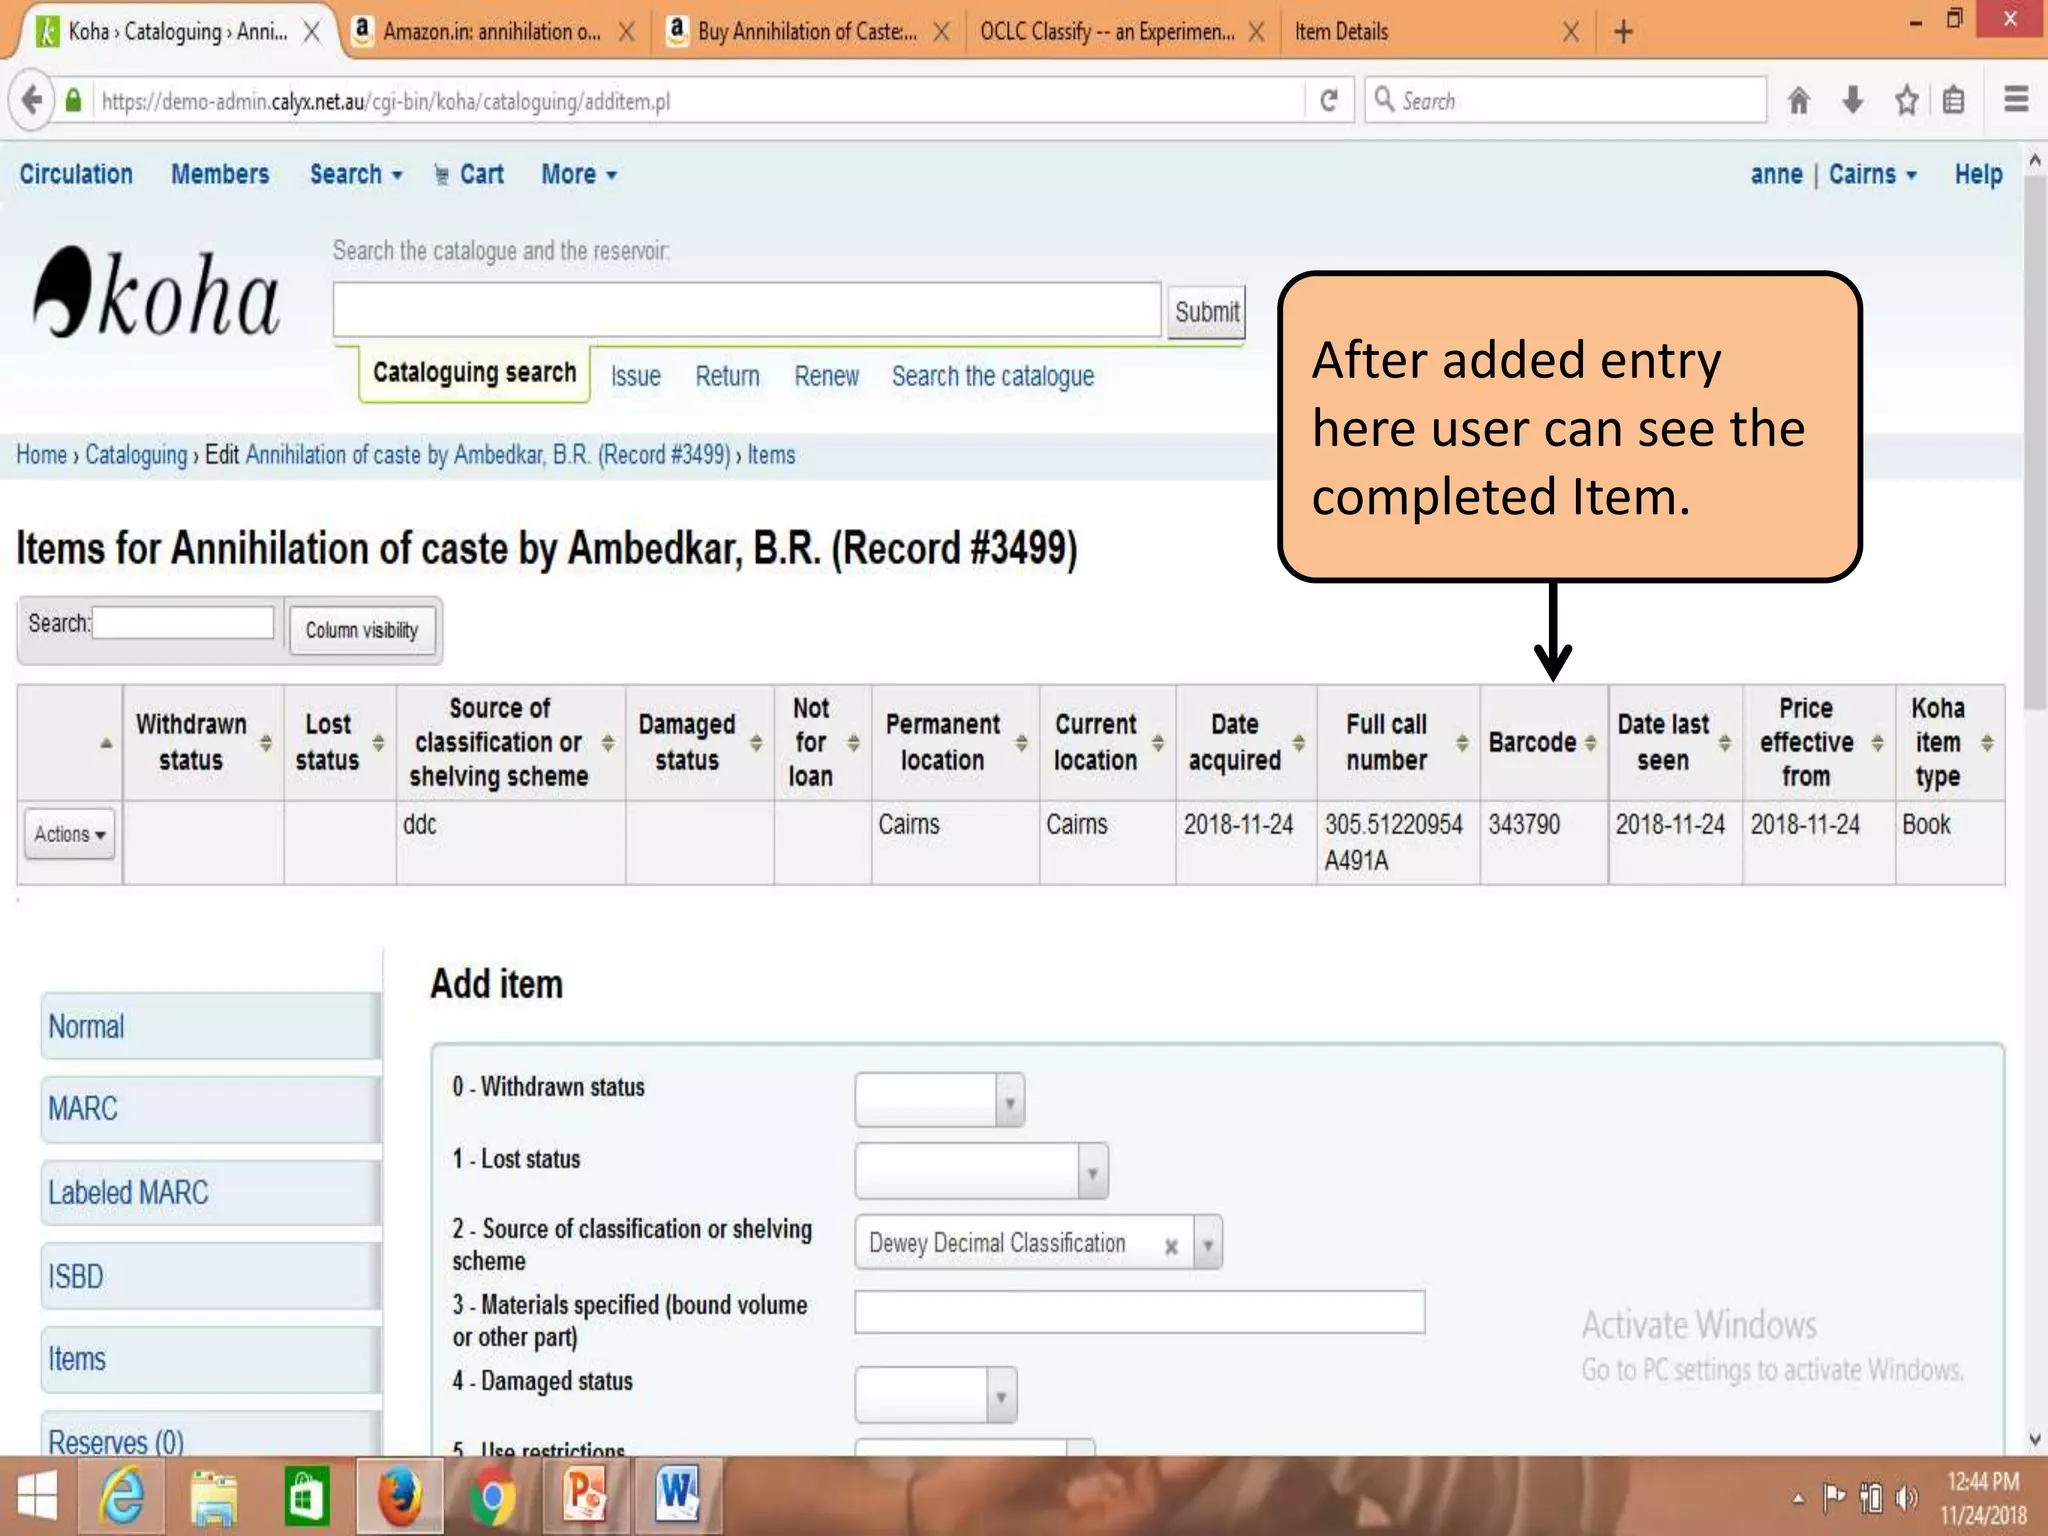The width and height of the screenshot is (2048, 1536).
Task: Open Normal view in sidebar
Action: pyautogui.click(x=210, y=1026)
